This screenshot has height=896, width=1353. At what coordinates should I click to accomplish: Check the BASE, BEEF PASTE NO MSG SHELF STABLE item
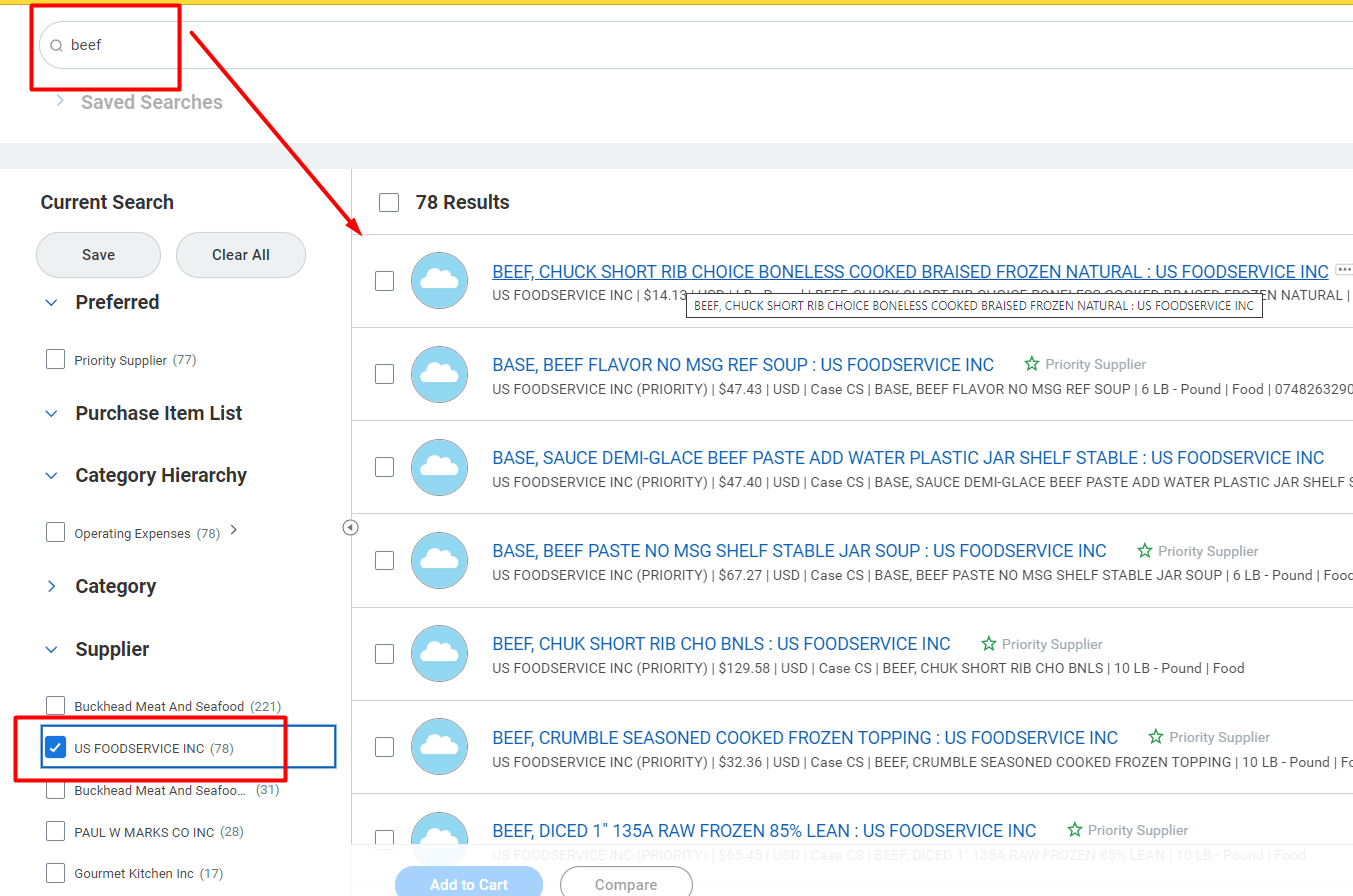pos(385,560)
